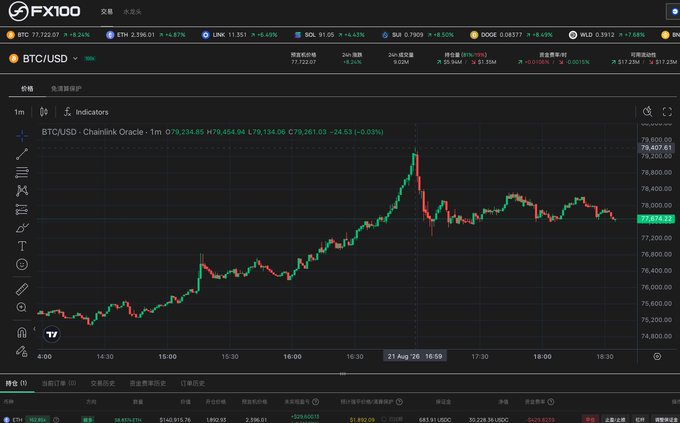Select the crosshair cursor tool

click(x=22, y=136)
